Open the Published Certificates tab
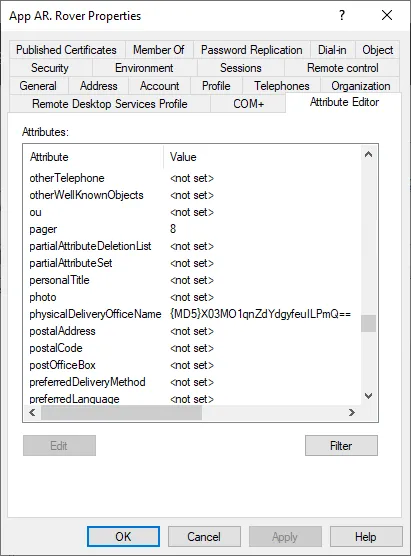This screenshot has height=556, width=411. click(66, 50)
